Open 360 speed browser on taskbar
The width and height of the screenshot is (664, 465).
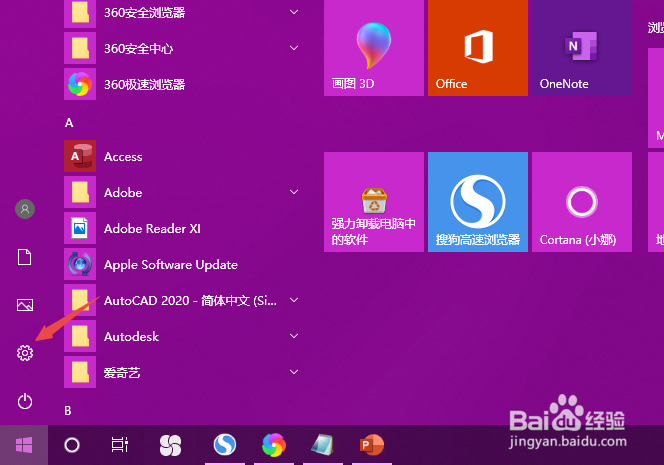tap(274, 445)
